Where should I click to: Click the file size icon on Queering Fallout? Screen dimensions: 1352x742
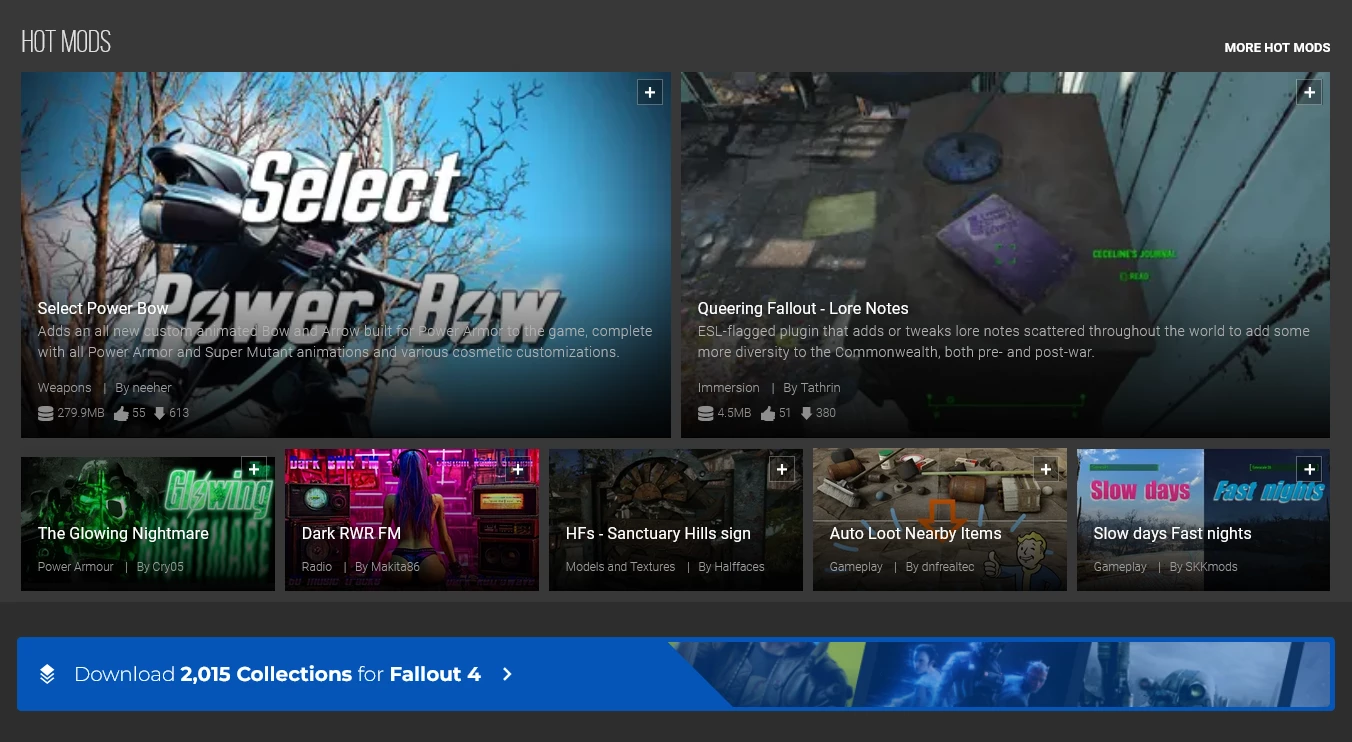coord(706,413)
